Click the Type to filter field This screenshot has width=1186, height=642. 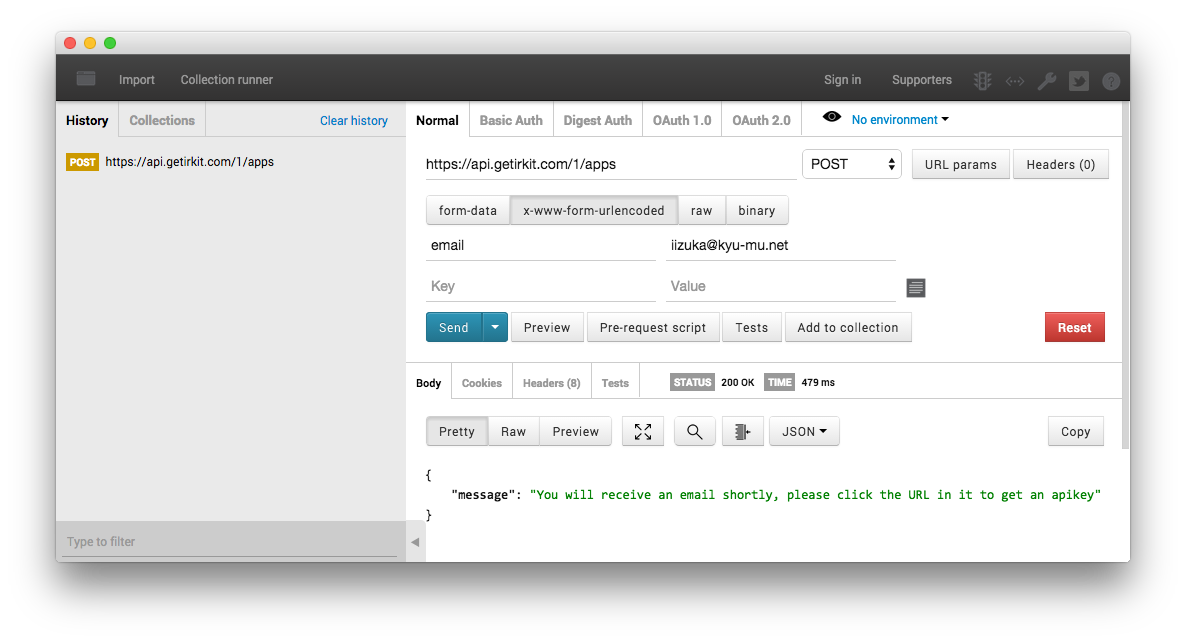tap(229, 541)
